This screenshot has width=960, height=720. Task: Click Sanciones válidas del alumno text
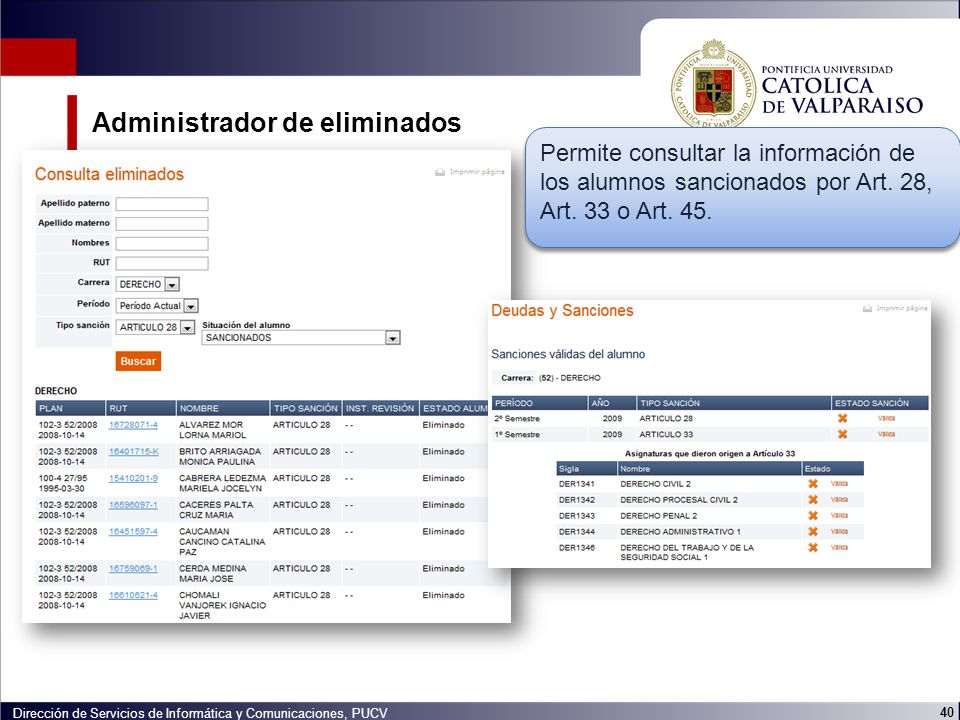click(568, 354)
